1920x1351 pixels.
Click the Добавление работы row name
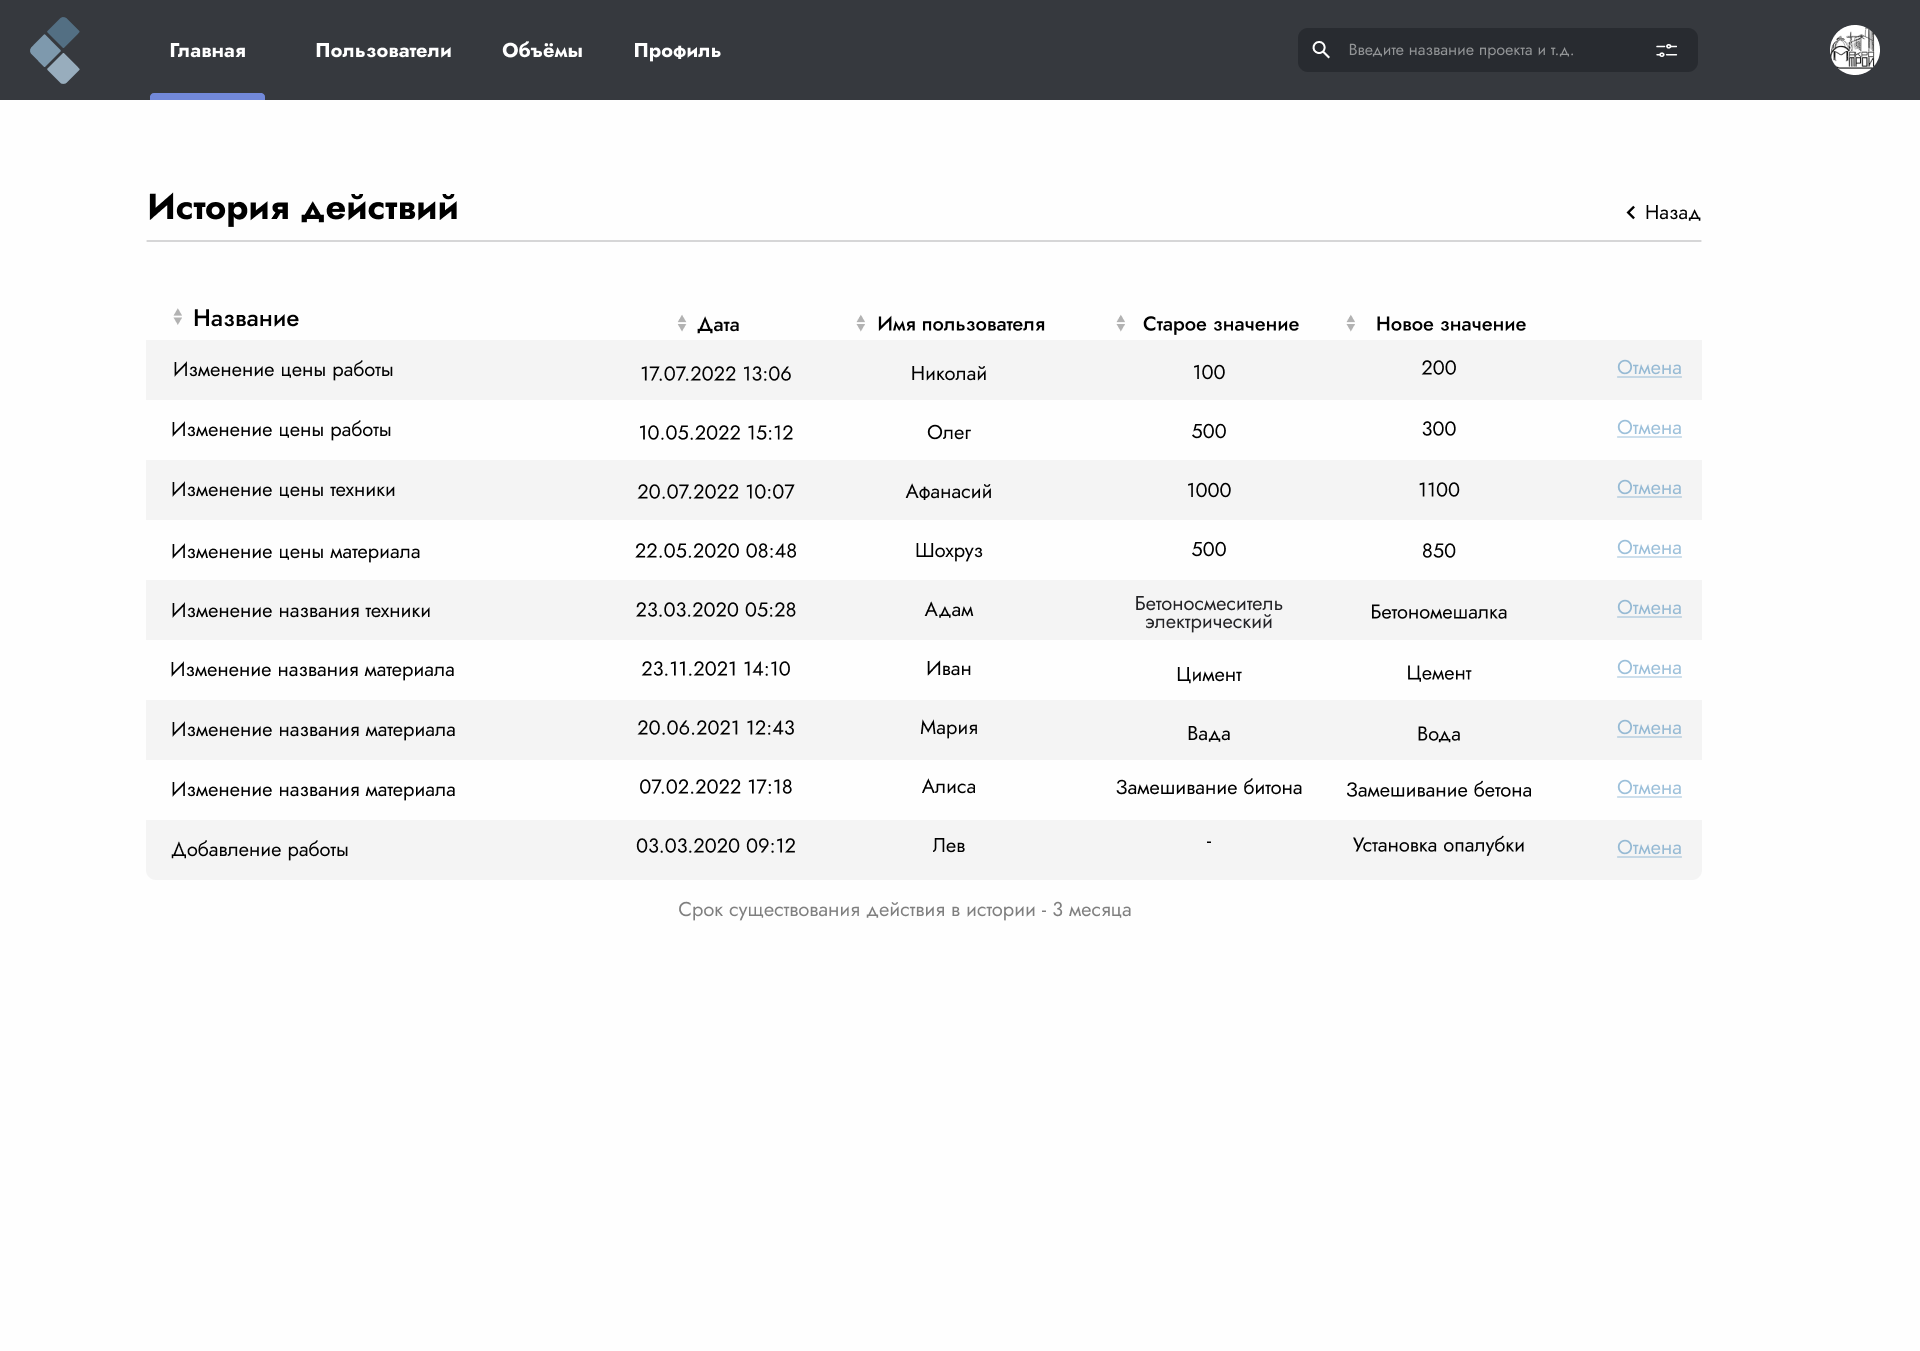[260, 850]
